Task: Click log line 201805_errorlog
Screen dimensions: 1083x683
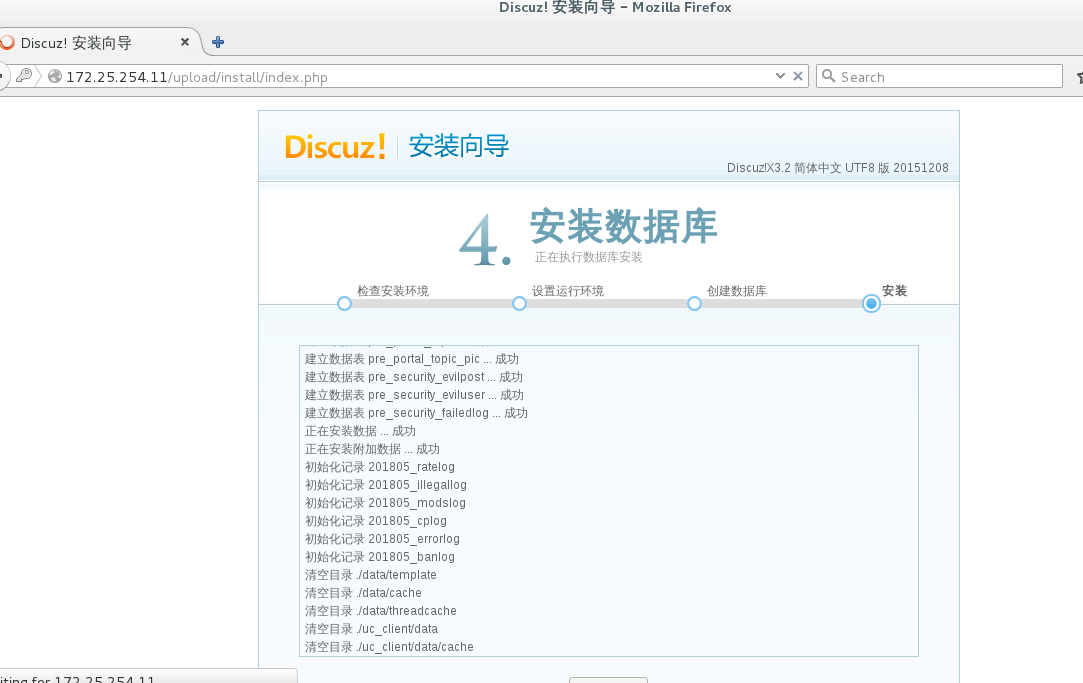Action: [x=382, y=539]
